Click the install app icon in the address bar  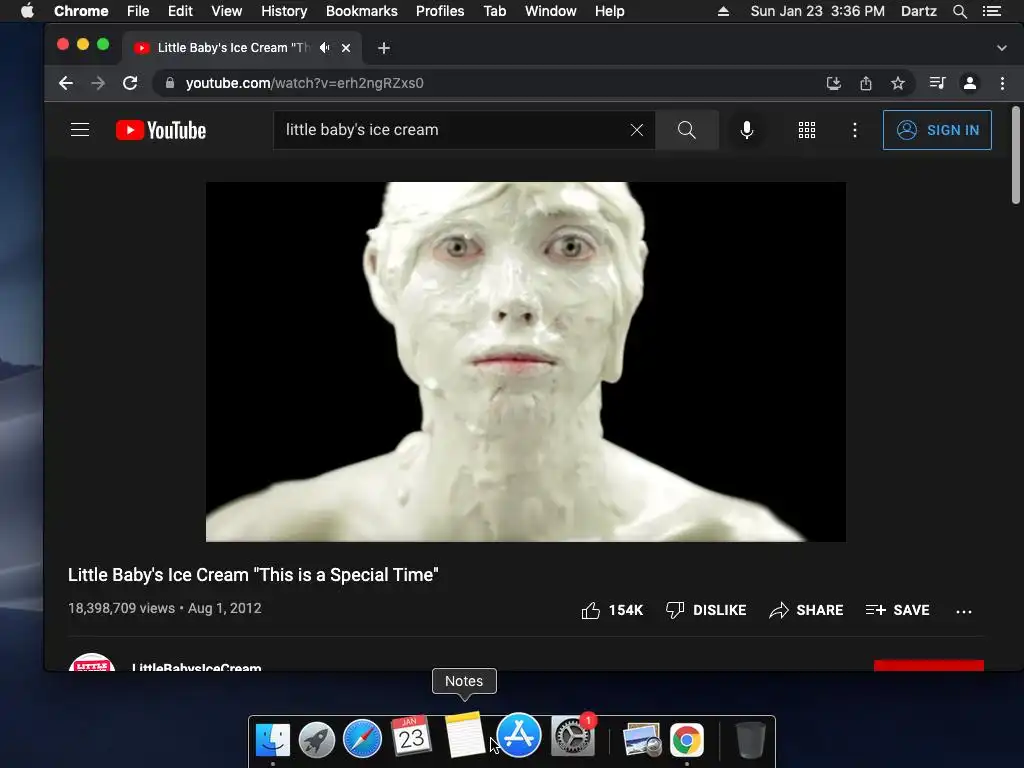coord(833,83)
